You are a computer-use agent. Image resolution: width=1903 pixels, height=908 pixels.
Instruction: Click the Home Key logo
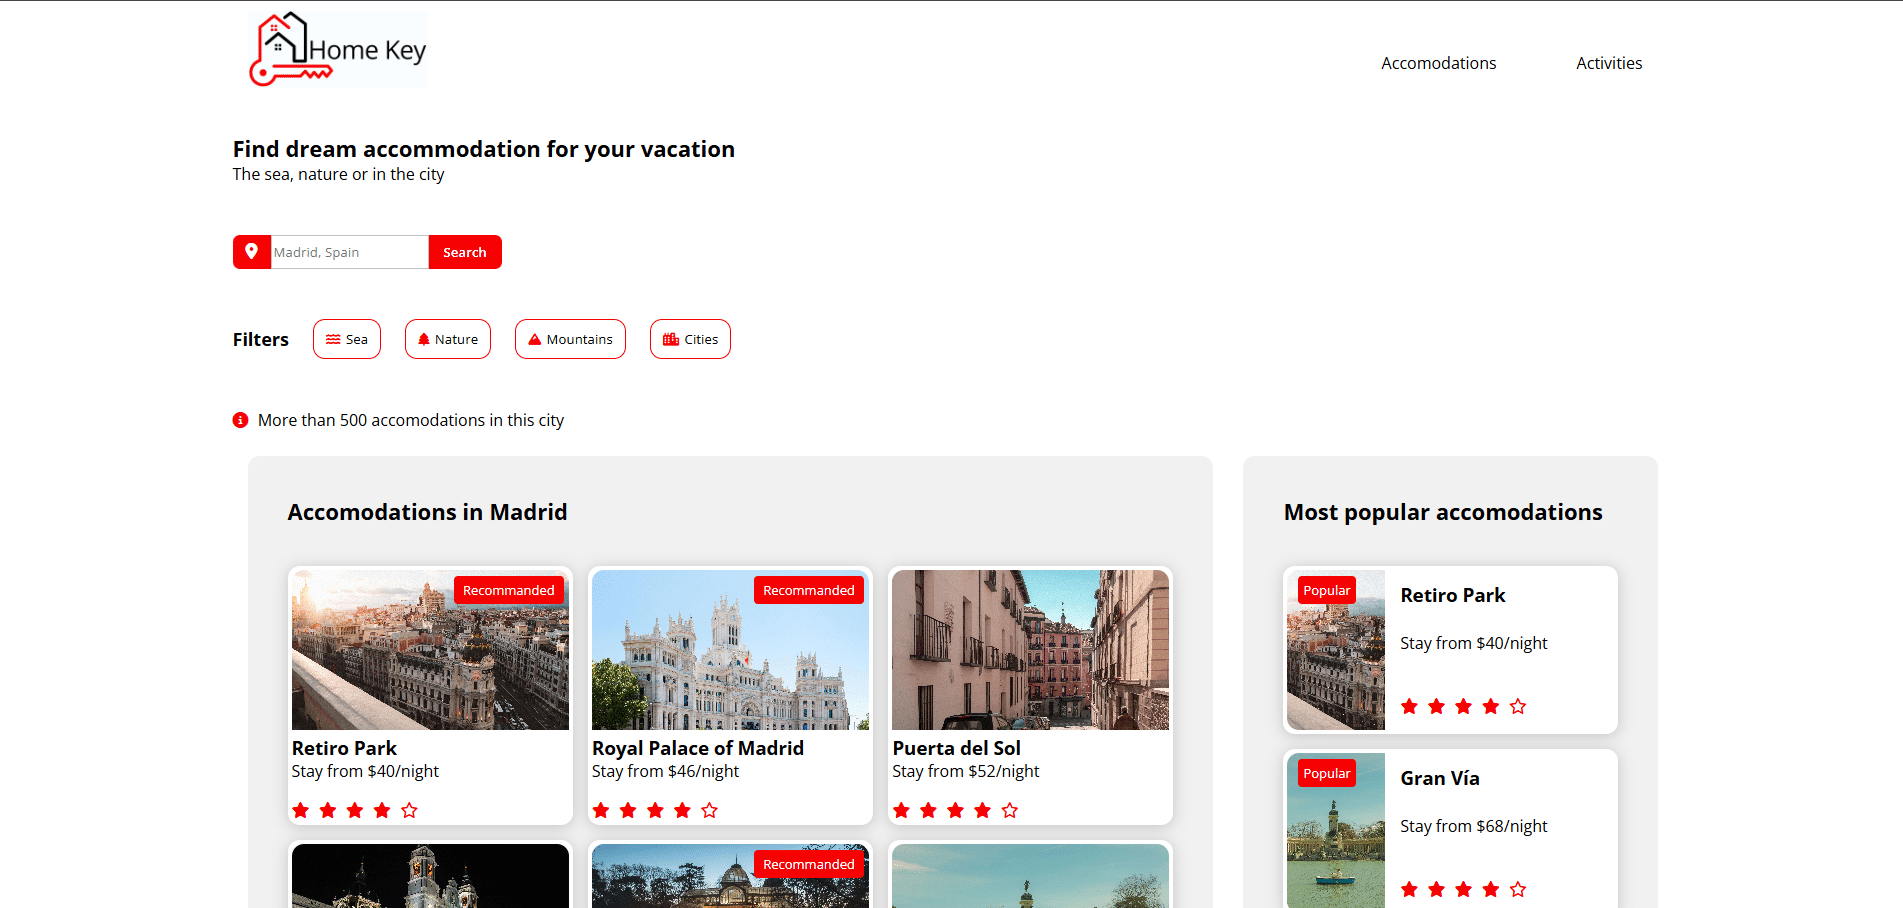click(x=338, y=50)
